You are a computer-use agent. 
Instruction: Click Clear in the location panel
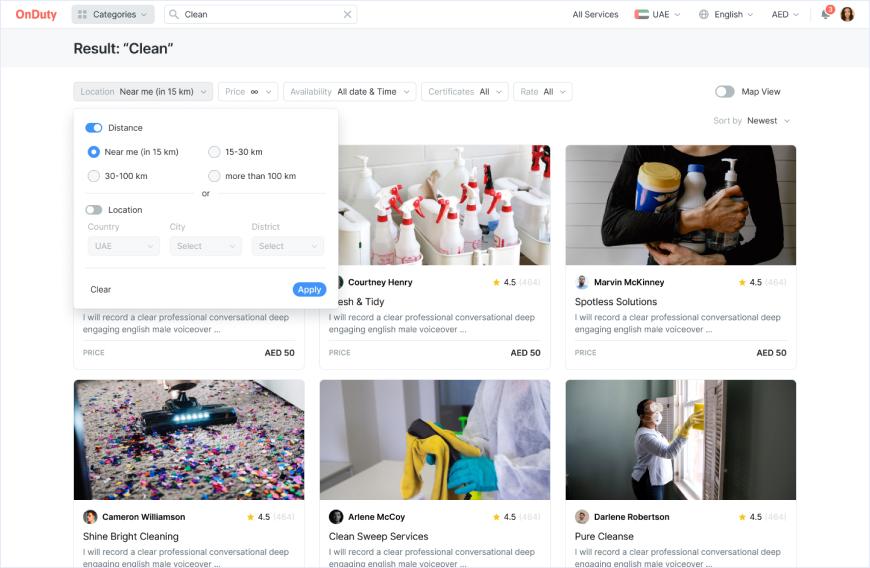click(x=100, y=290)
